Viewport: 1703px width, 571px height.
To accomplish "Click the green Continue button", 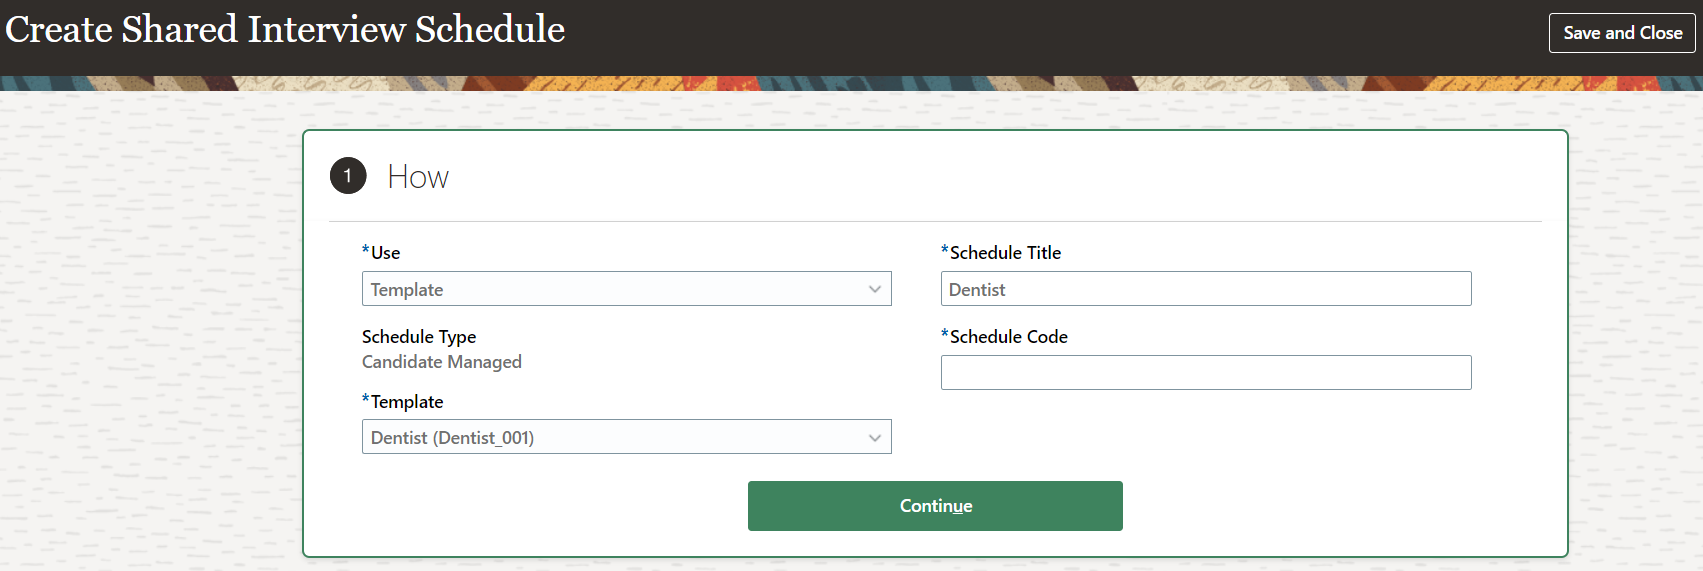I will 935,506.
